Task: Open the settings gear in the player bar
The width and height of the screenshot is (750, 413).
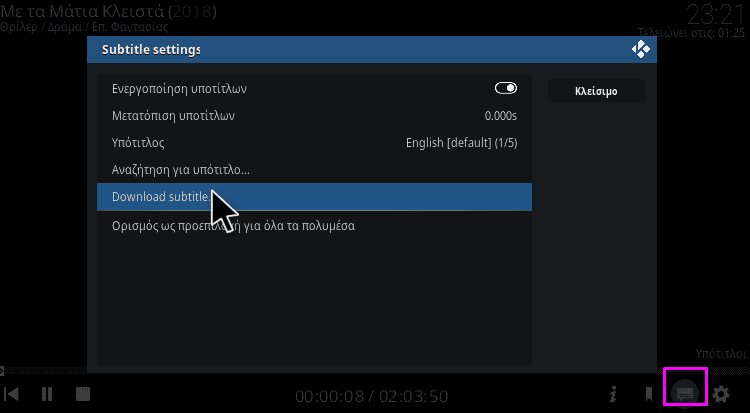Action: [x=721, y=394]
